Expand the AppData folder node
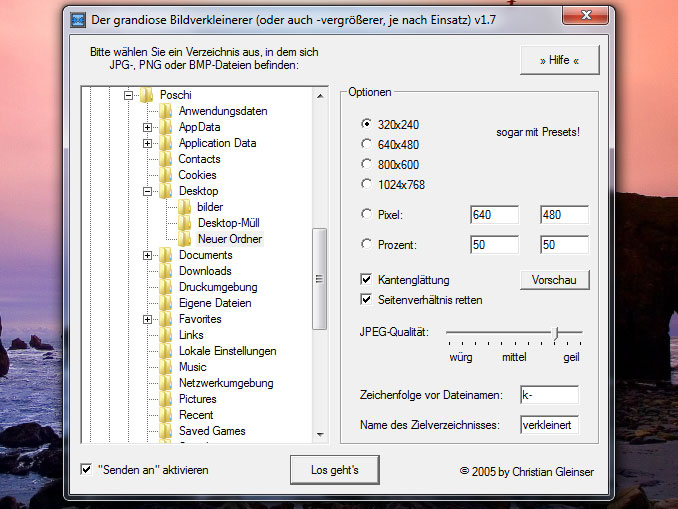678x509 pixels. point(147,127)
